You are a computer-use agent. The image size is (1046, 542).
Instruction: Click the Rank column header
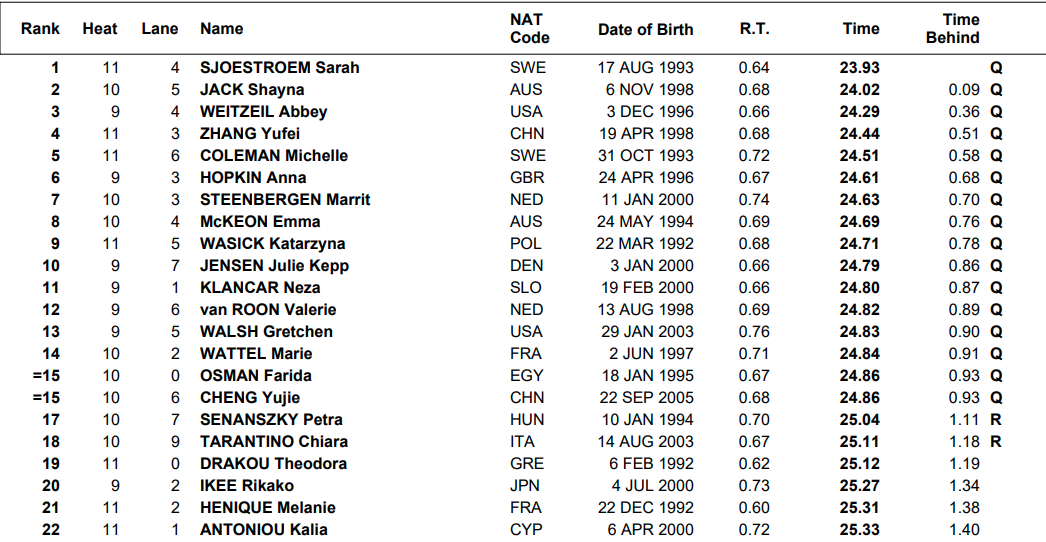(40, 29)
